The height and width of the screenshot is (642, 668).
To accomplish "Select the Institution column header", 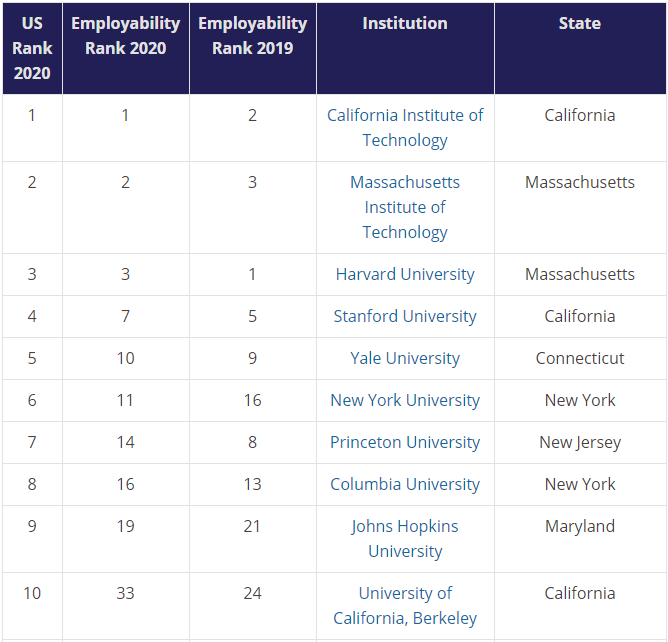I will (405, 23).
